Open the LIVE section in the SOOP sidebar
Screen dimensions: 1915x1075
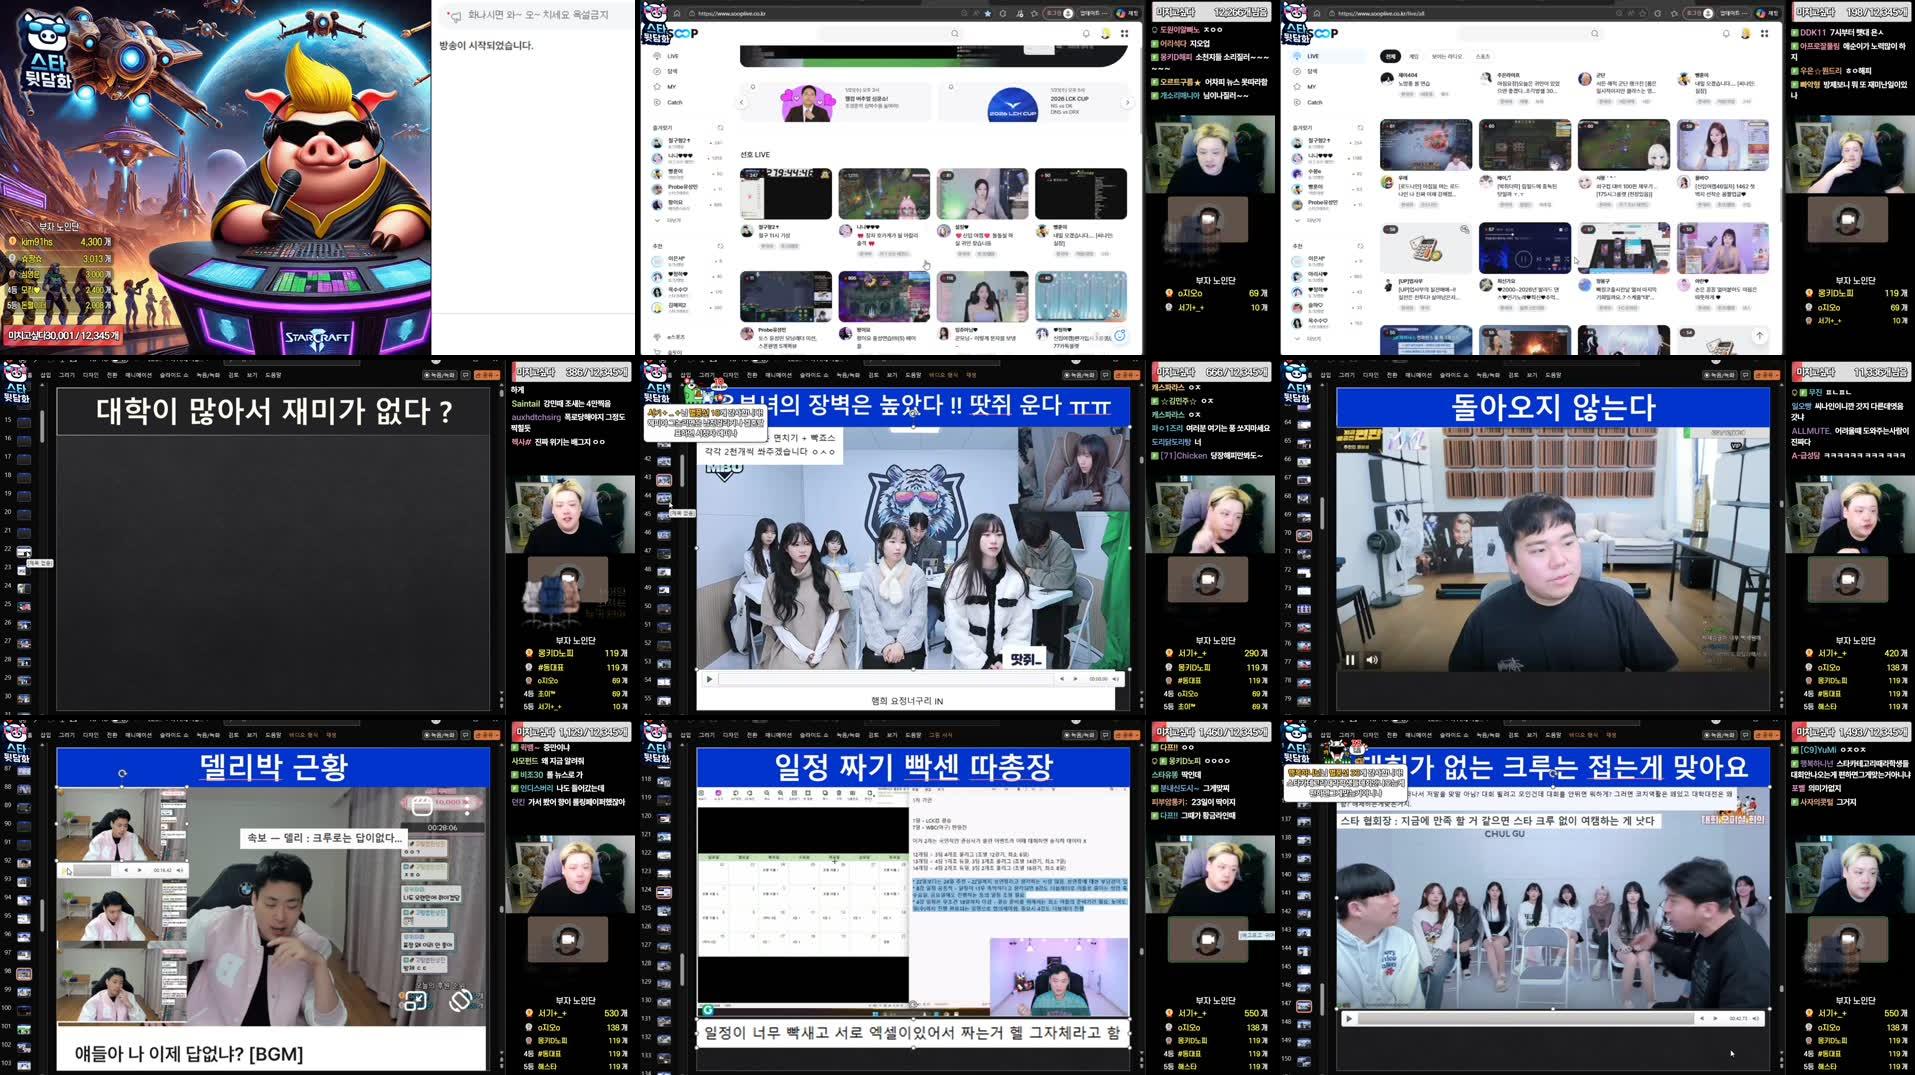[x=672, y=56]
